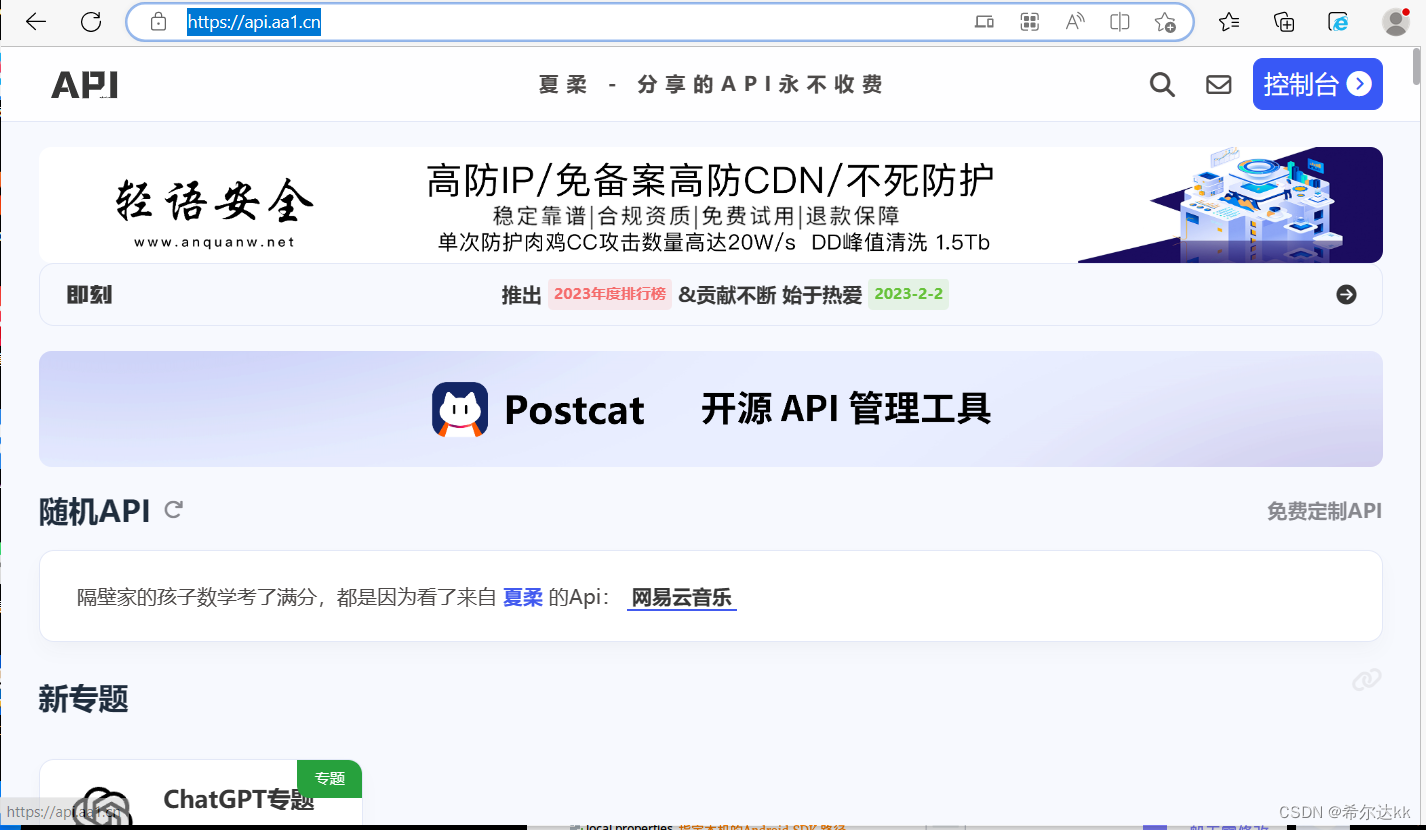The image size is (1426, 830).
Task: Click the 2023年度排行榜 tag
Action: [x=609, y=294]
